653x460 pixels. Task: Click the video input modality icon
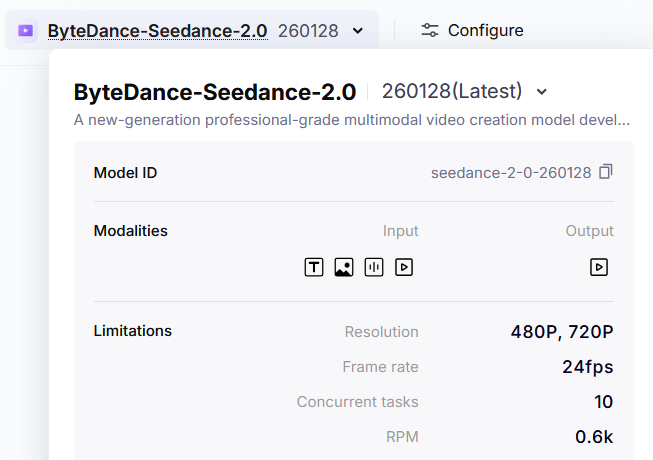coord(404,267)
